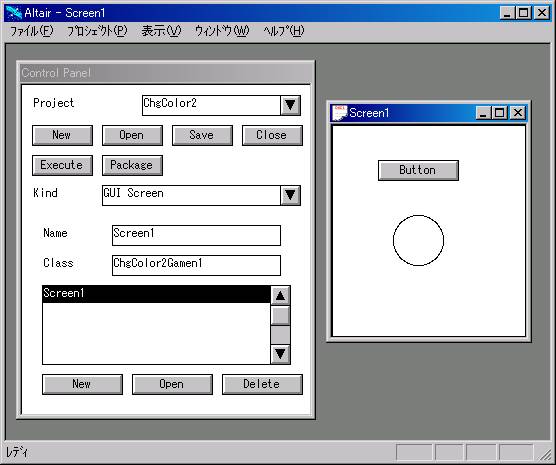The height and width of the screenshot is (465, 556).
Task: Click the Screen1 window icon
Action: [x=340, y=113]
